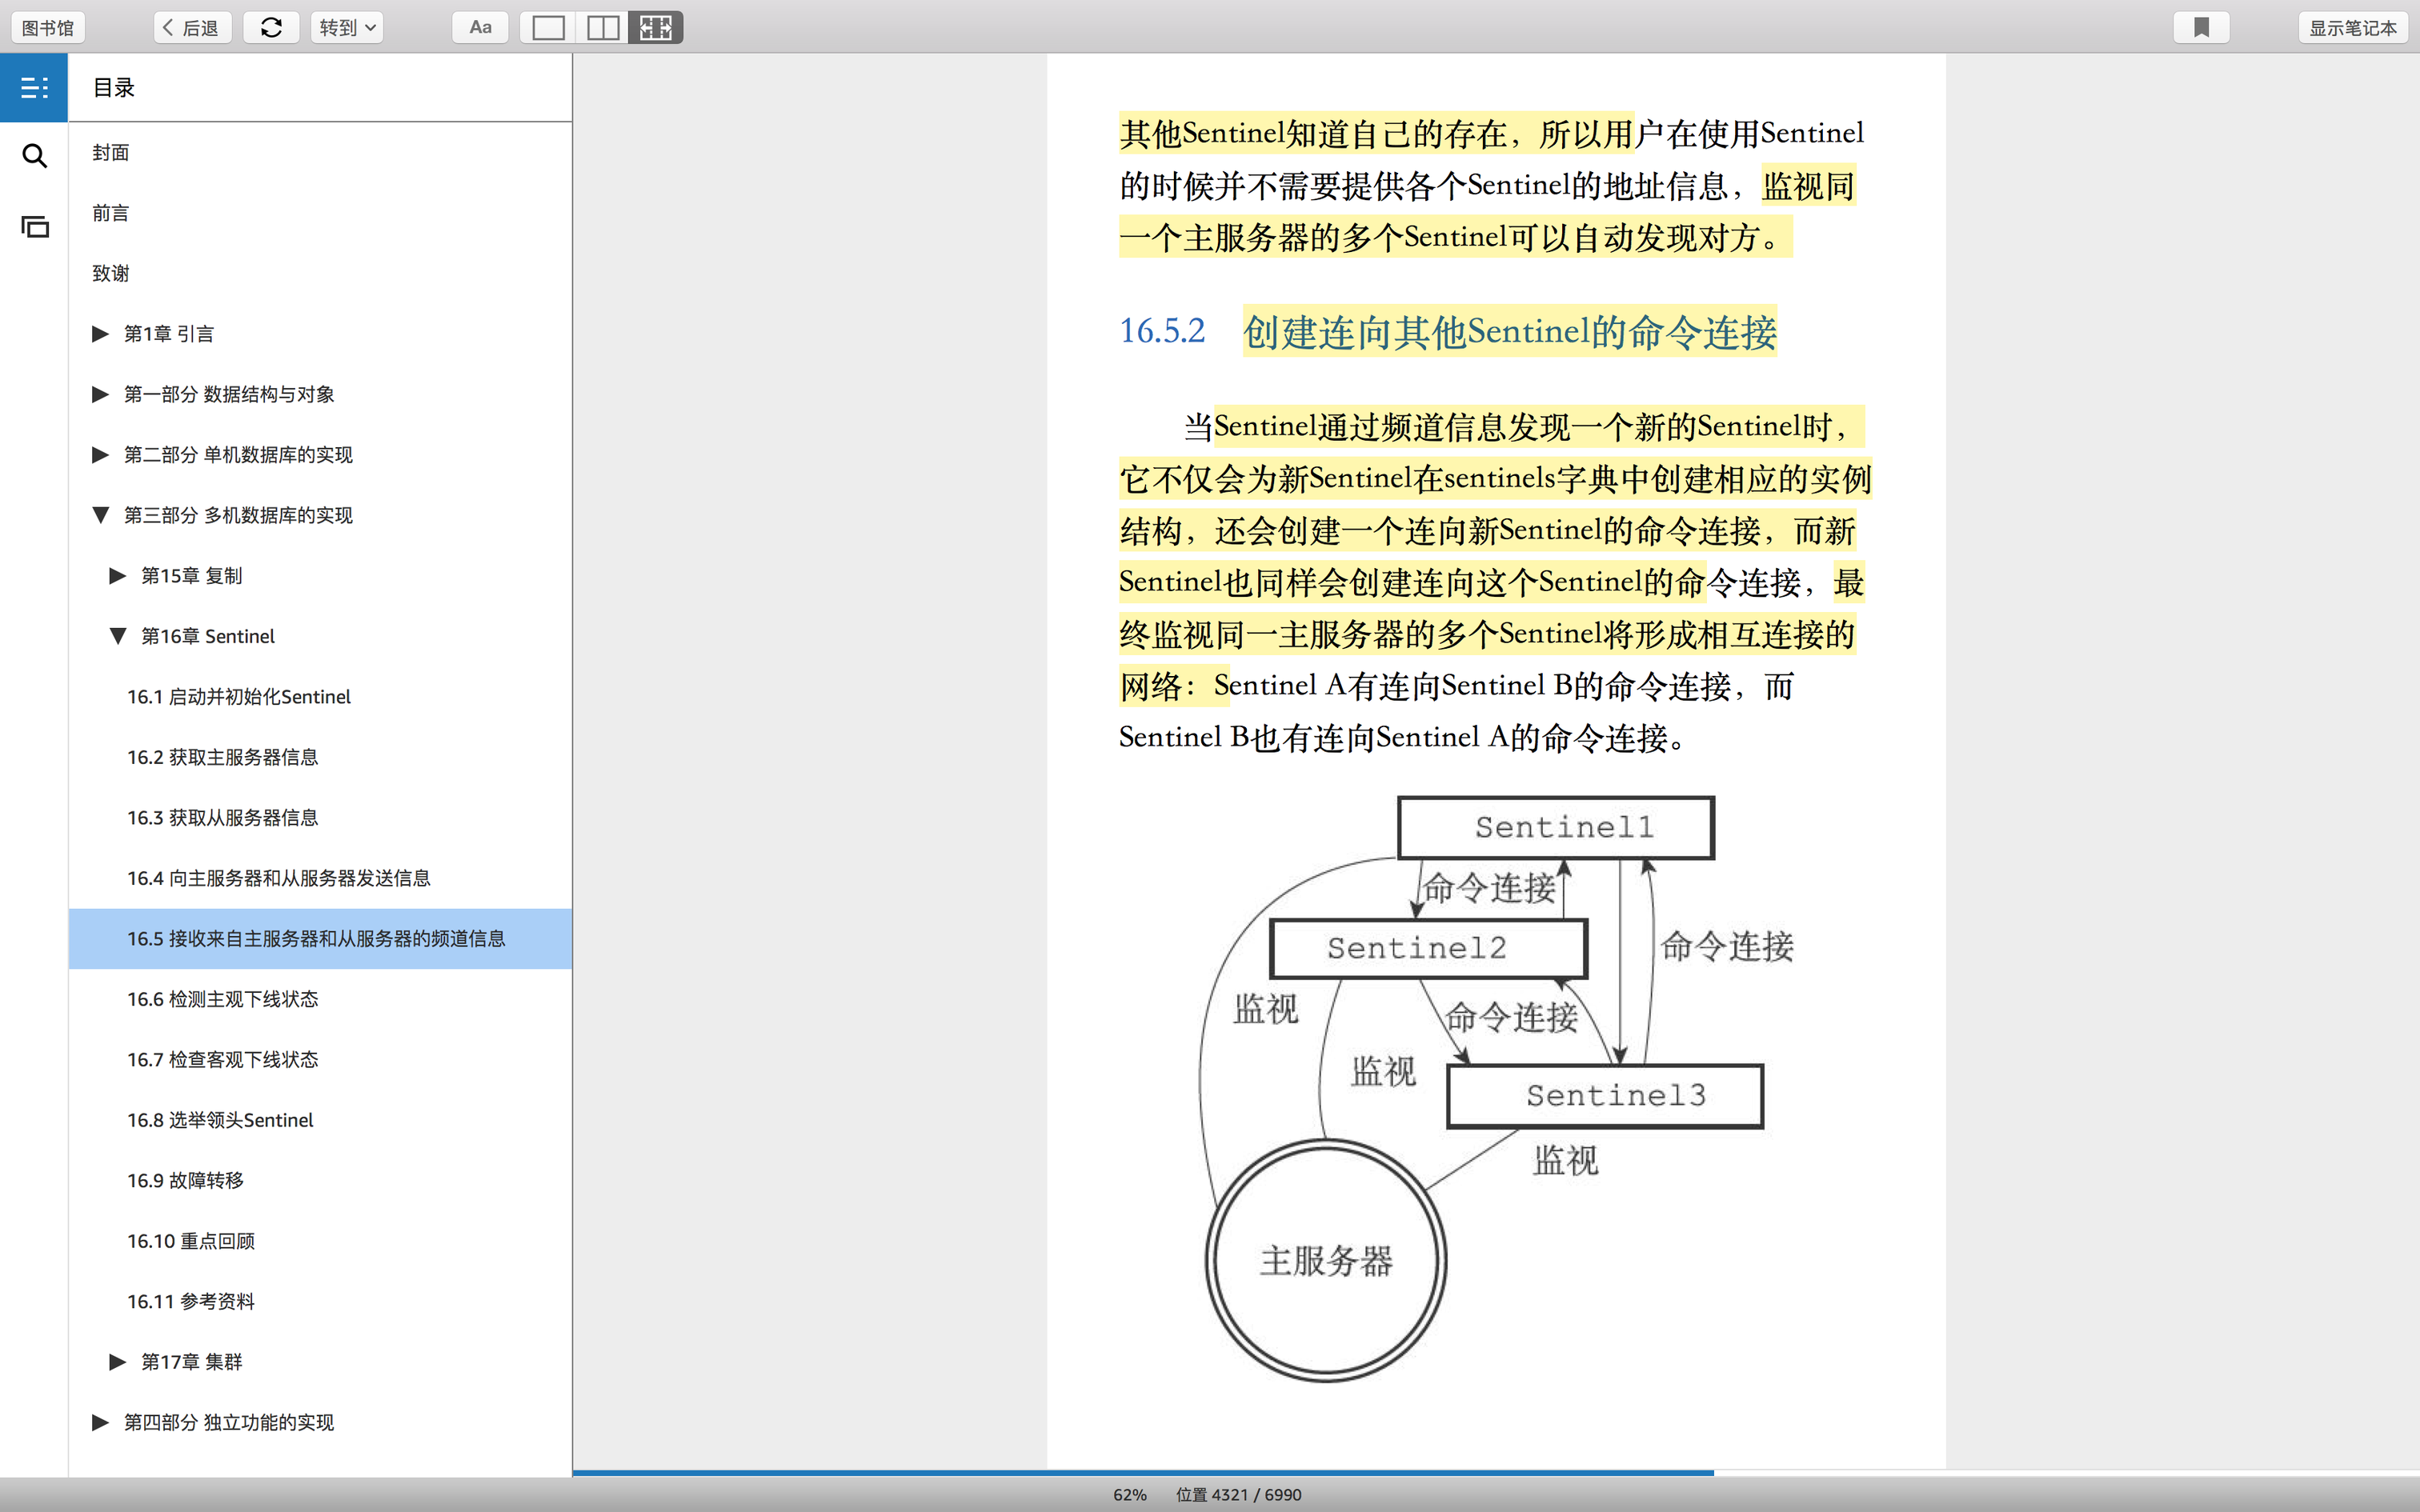The width and height of the screenshot is (2420, 1512).
Task: Go to 16.8 选举领头Sentinel section
Action: [220, 1120]
